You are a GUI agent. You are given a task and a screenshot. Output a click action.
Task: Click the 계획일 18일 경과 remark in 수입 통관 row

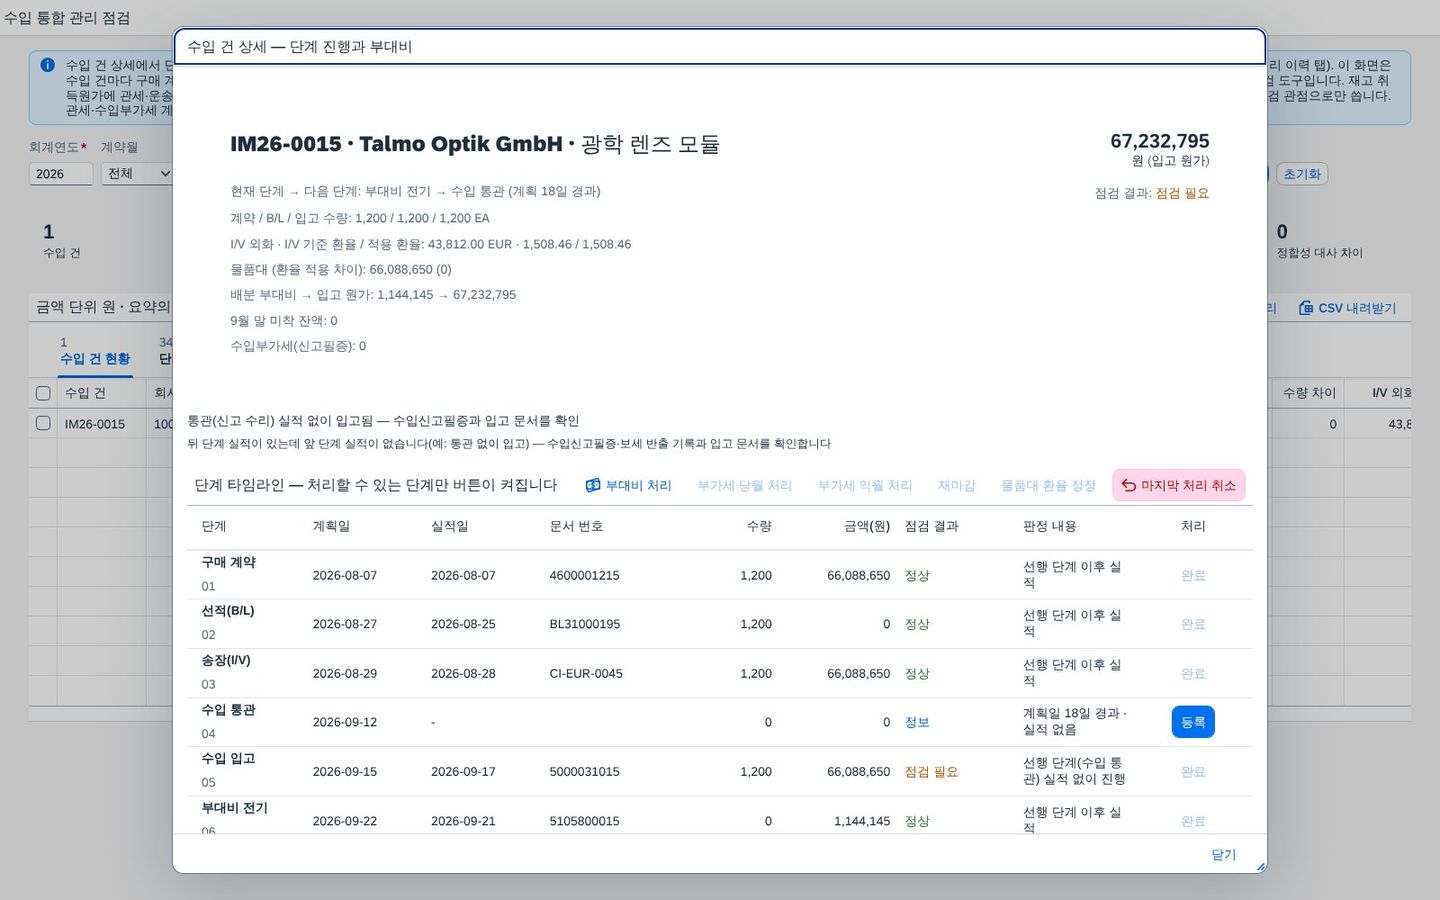pos(1075,722)
